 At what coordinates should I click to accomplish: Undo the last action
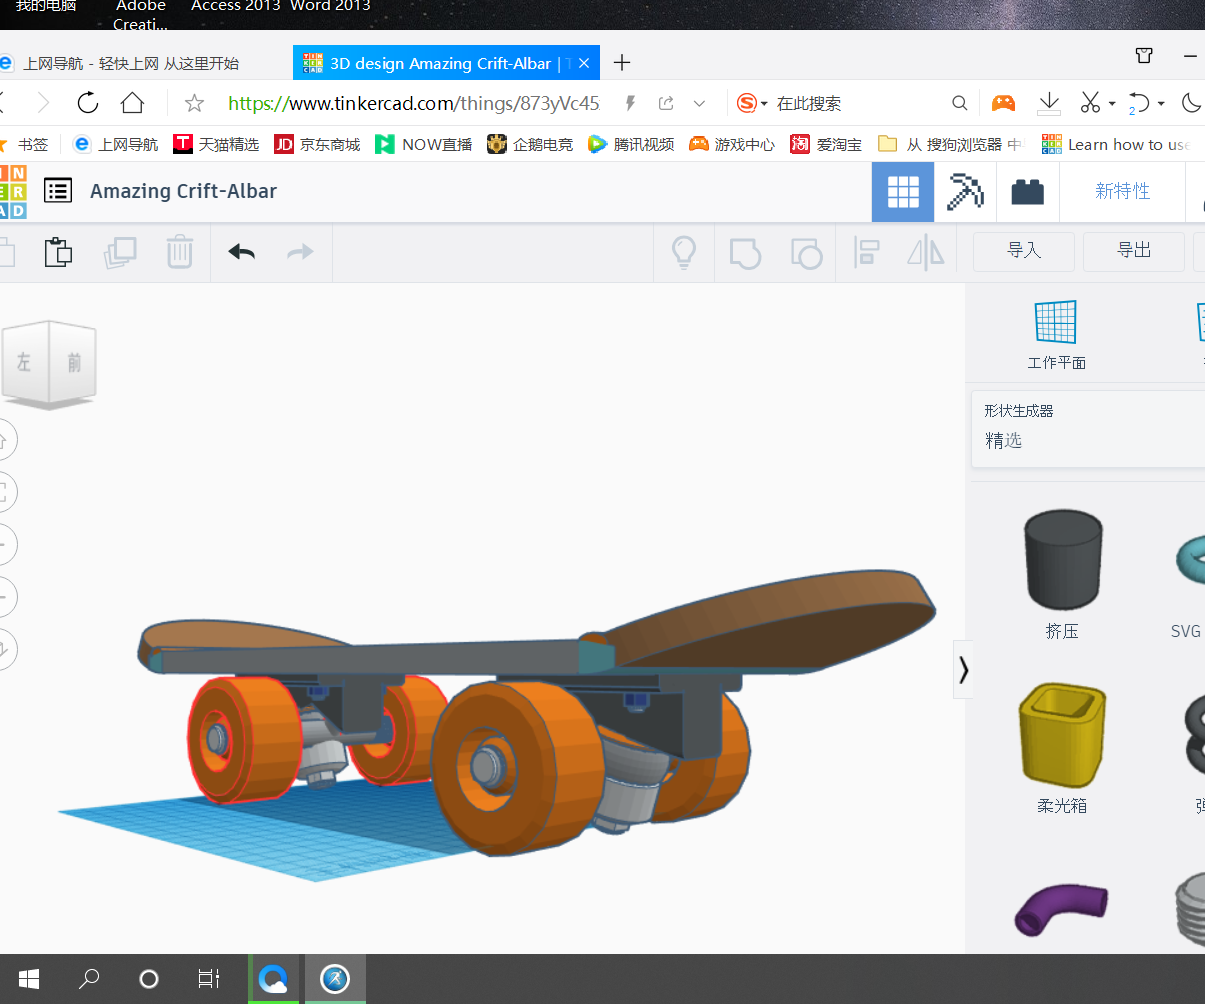click(240, 252)
